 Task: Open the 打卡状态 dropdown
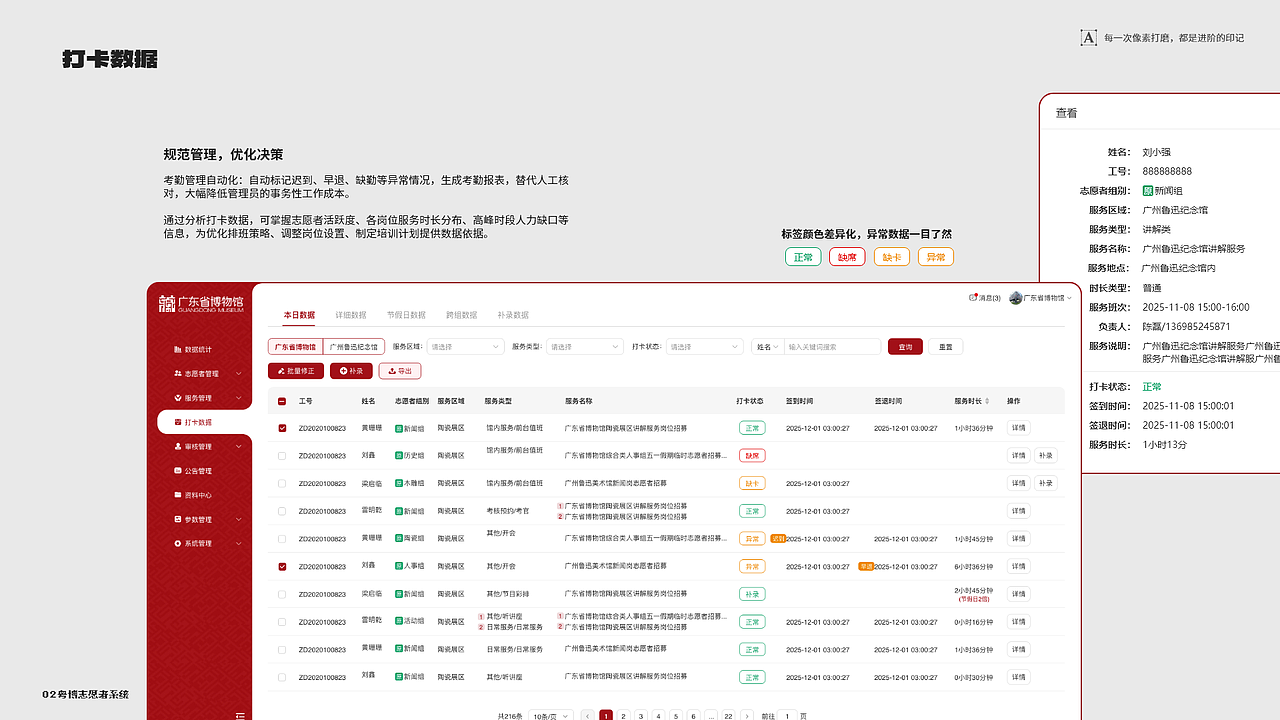point(704,347)
